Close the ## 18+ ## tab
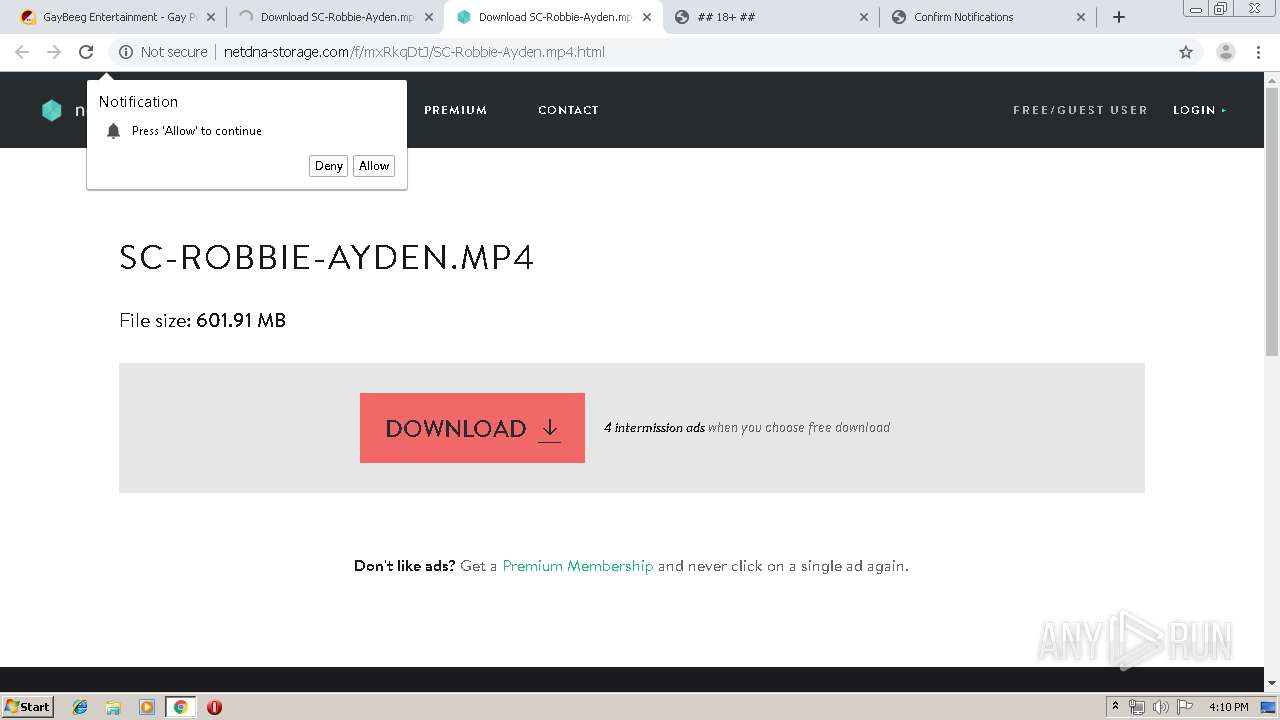This screenshot has height=720, width=1280. [x=864, y=17]
